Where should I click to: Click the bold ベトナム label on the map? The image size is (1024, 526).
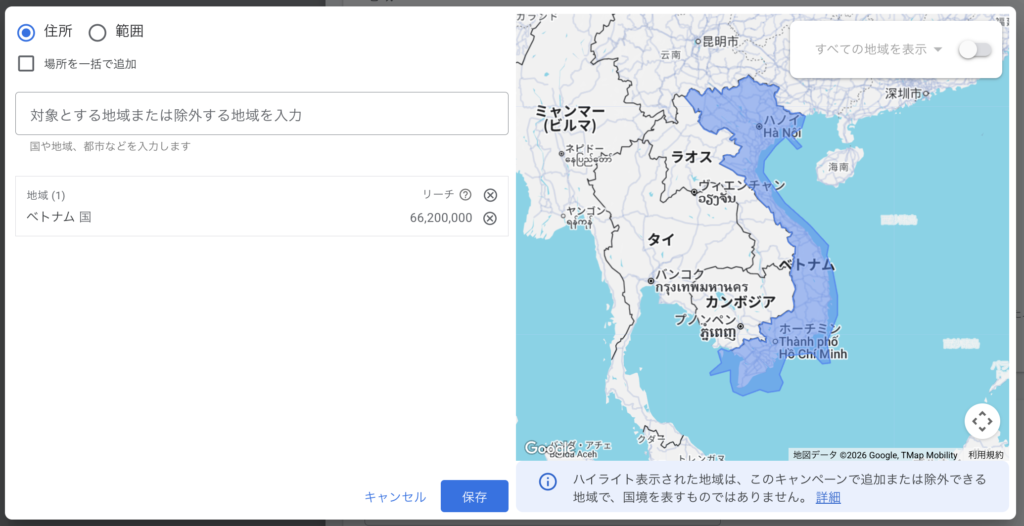[x=808, y=265]
